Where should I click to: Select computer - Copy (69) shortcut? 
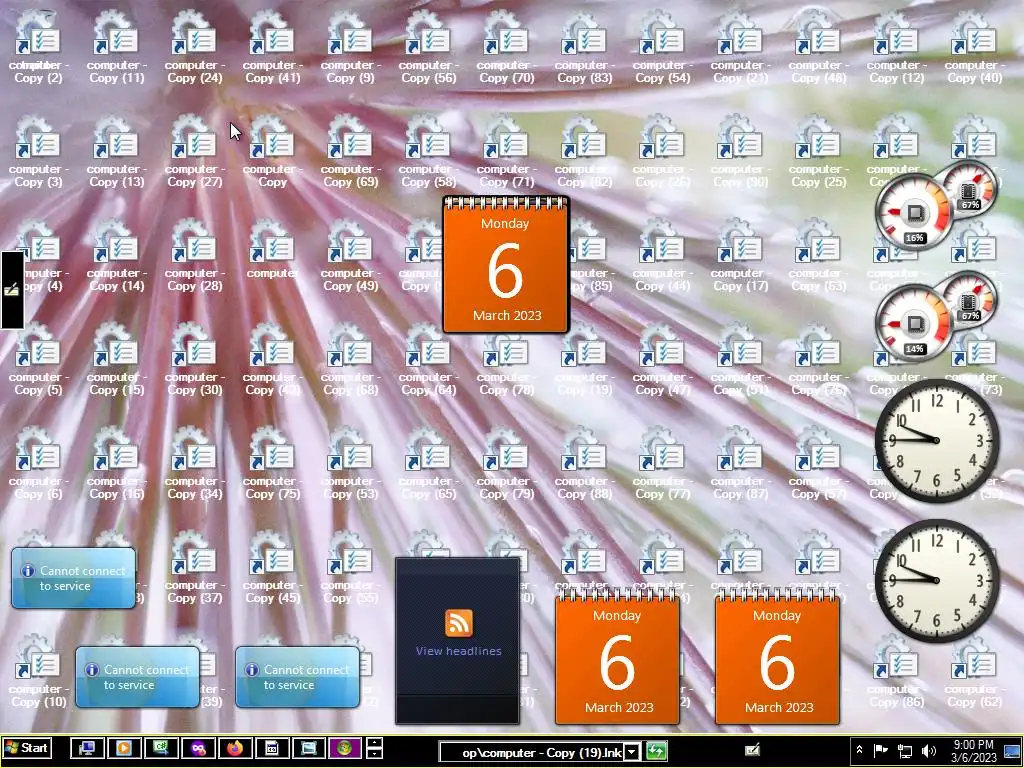pos(350,152)
